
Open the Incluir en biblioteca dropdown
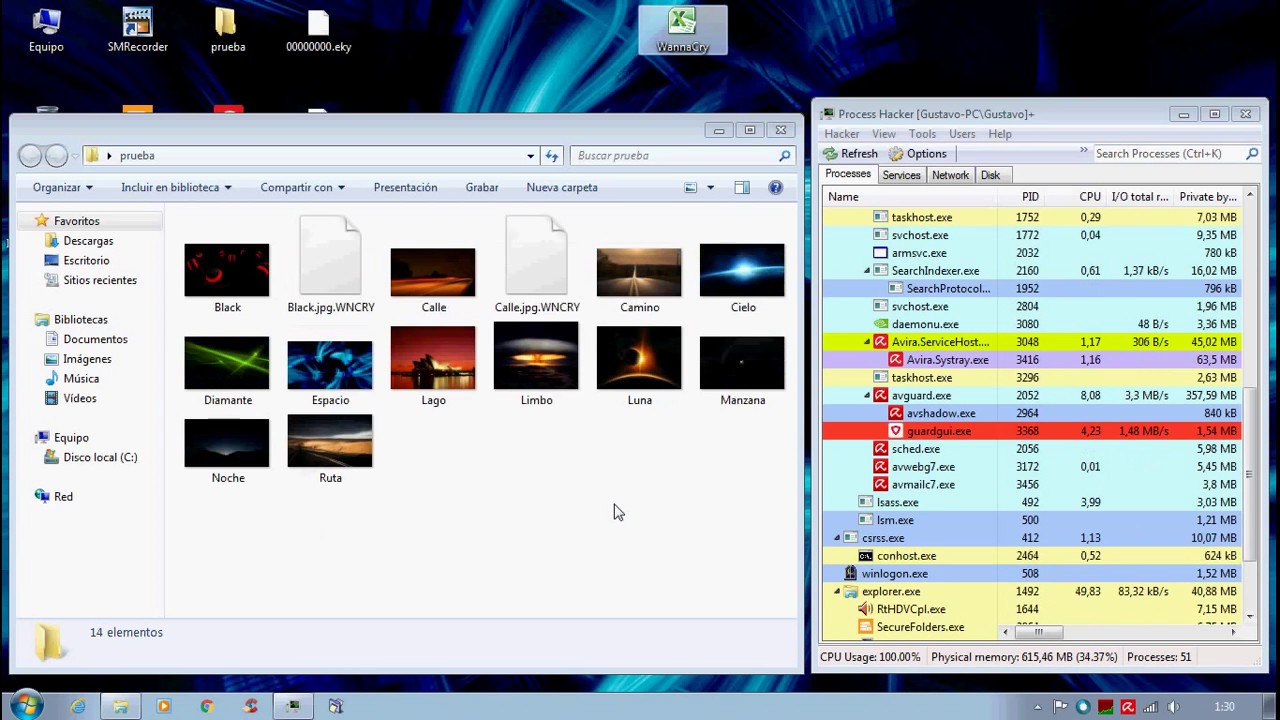(176, 188)
